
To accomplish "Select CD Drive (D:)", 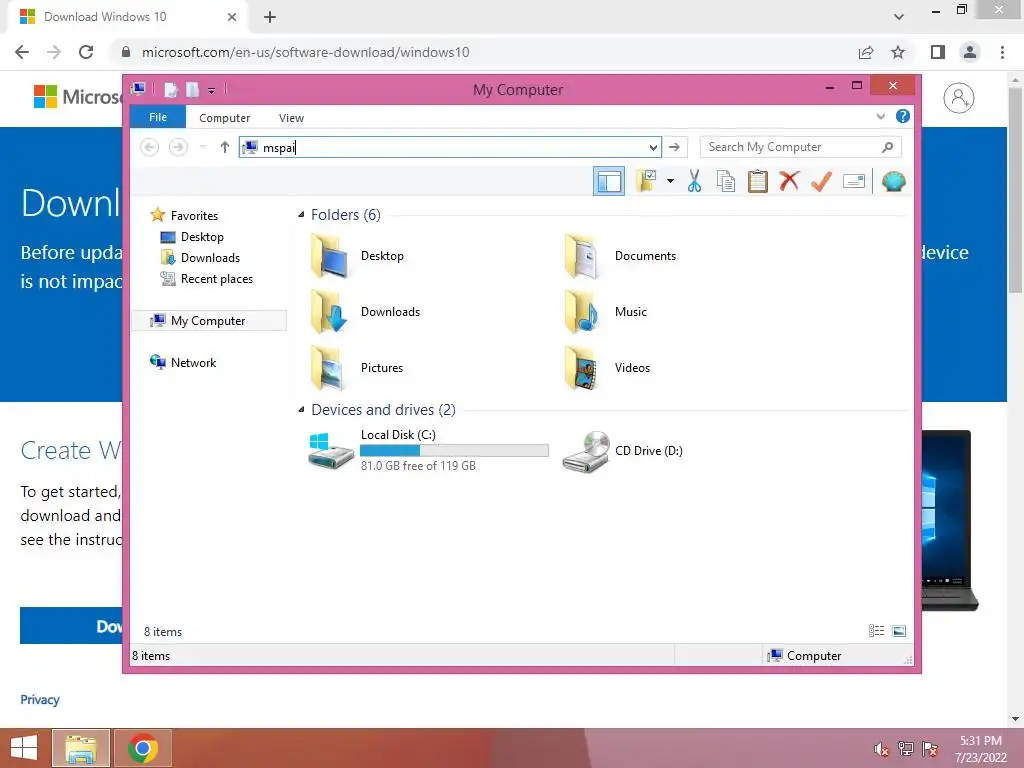I will [622, 451].
